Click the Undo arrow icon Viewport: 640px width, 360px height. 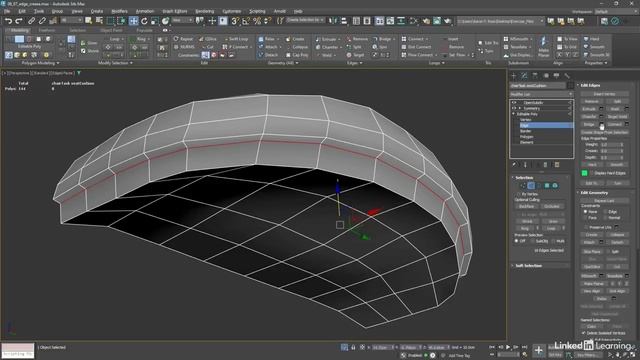(8, 21)
